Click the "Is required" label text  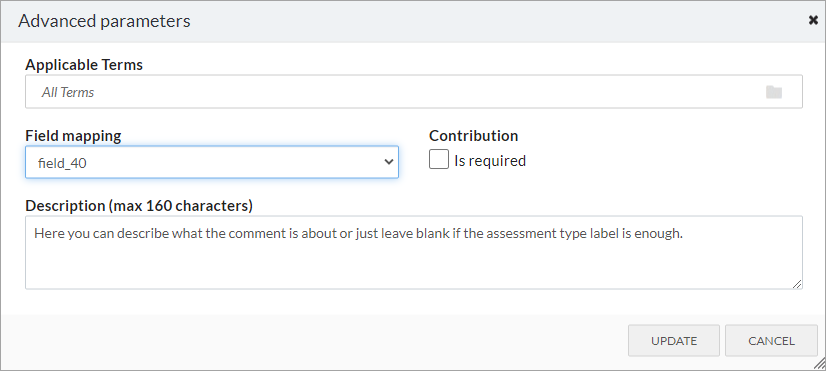(490, 161)
